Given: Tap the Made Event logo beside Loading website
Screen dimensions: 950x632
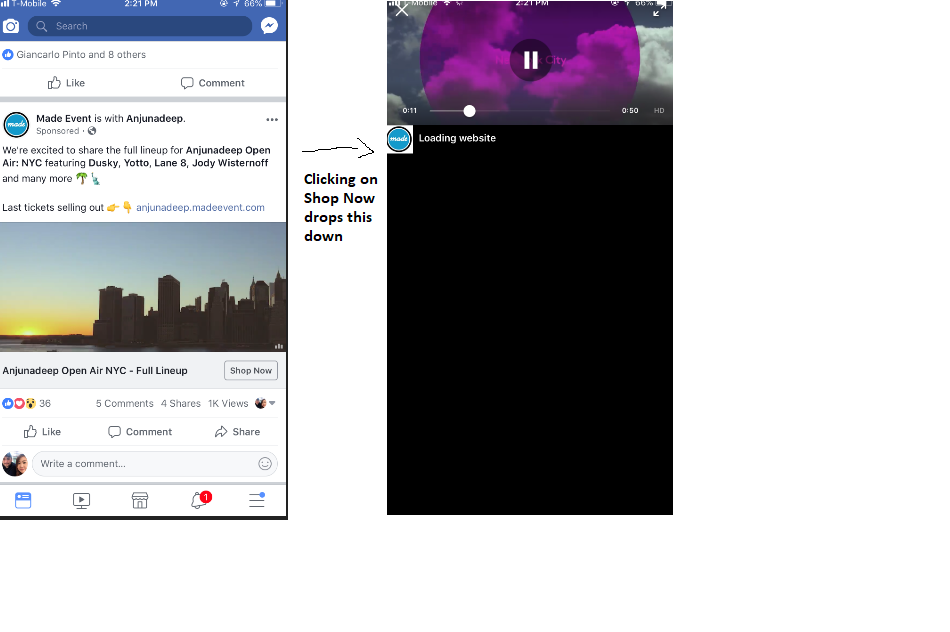Looking at the screenshot, I should [x=399, y=139].
